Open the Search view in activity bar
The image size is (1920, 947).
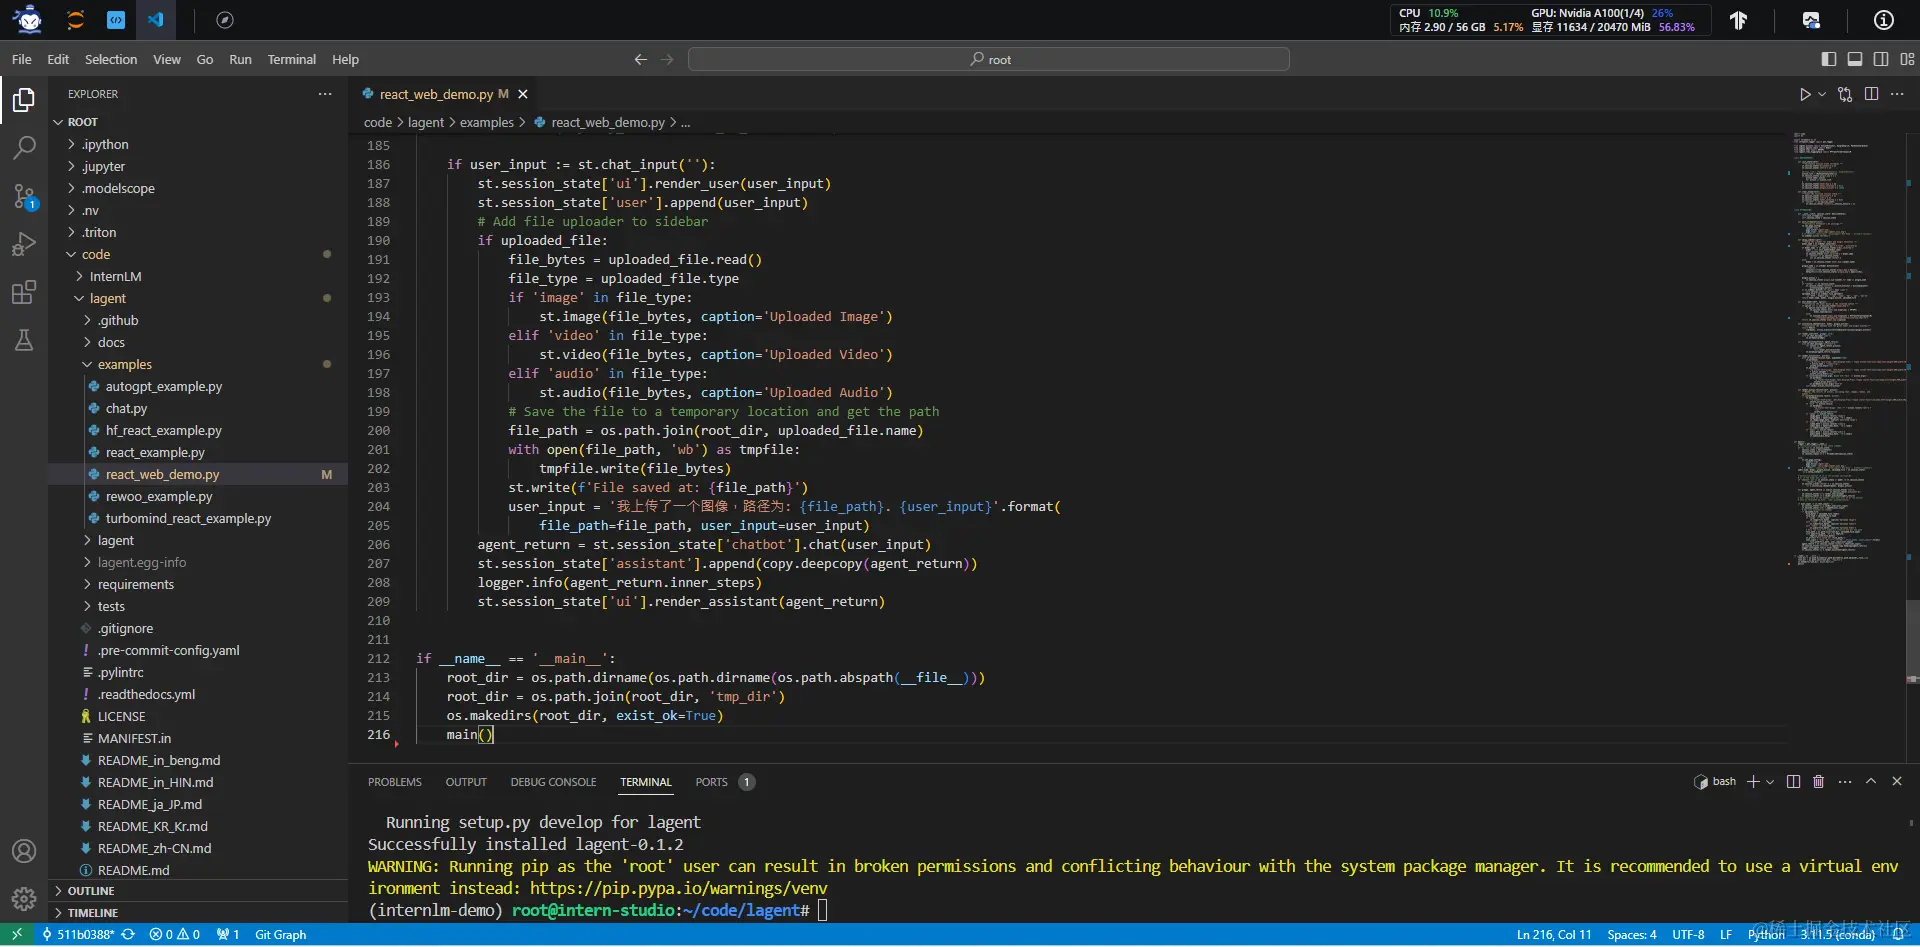(x=24, y=148)
